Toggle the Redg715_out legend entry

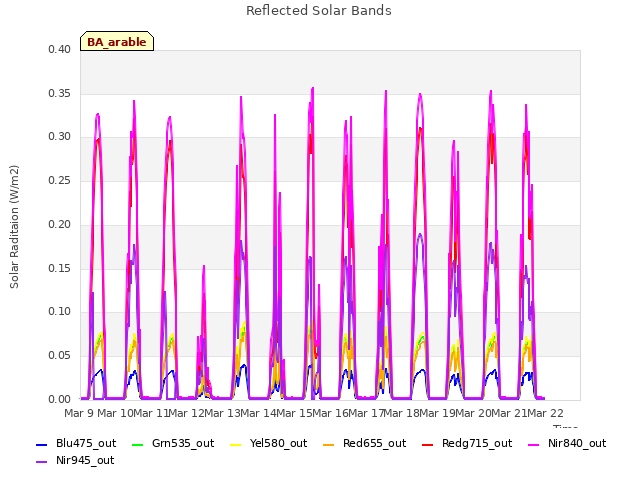point(467,443)
